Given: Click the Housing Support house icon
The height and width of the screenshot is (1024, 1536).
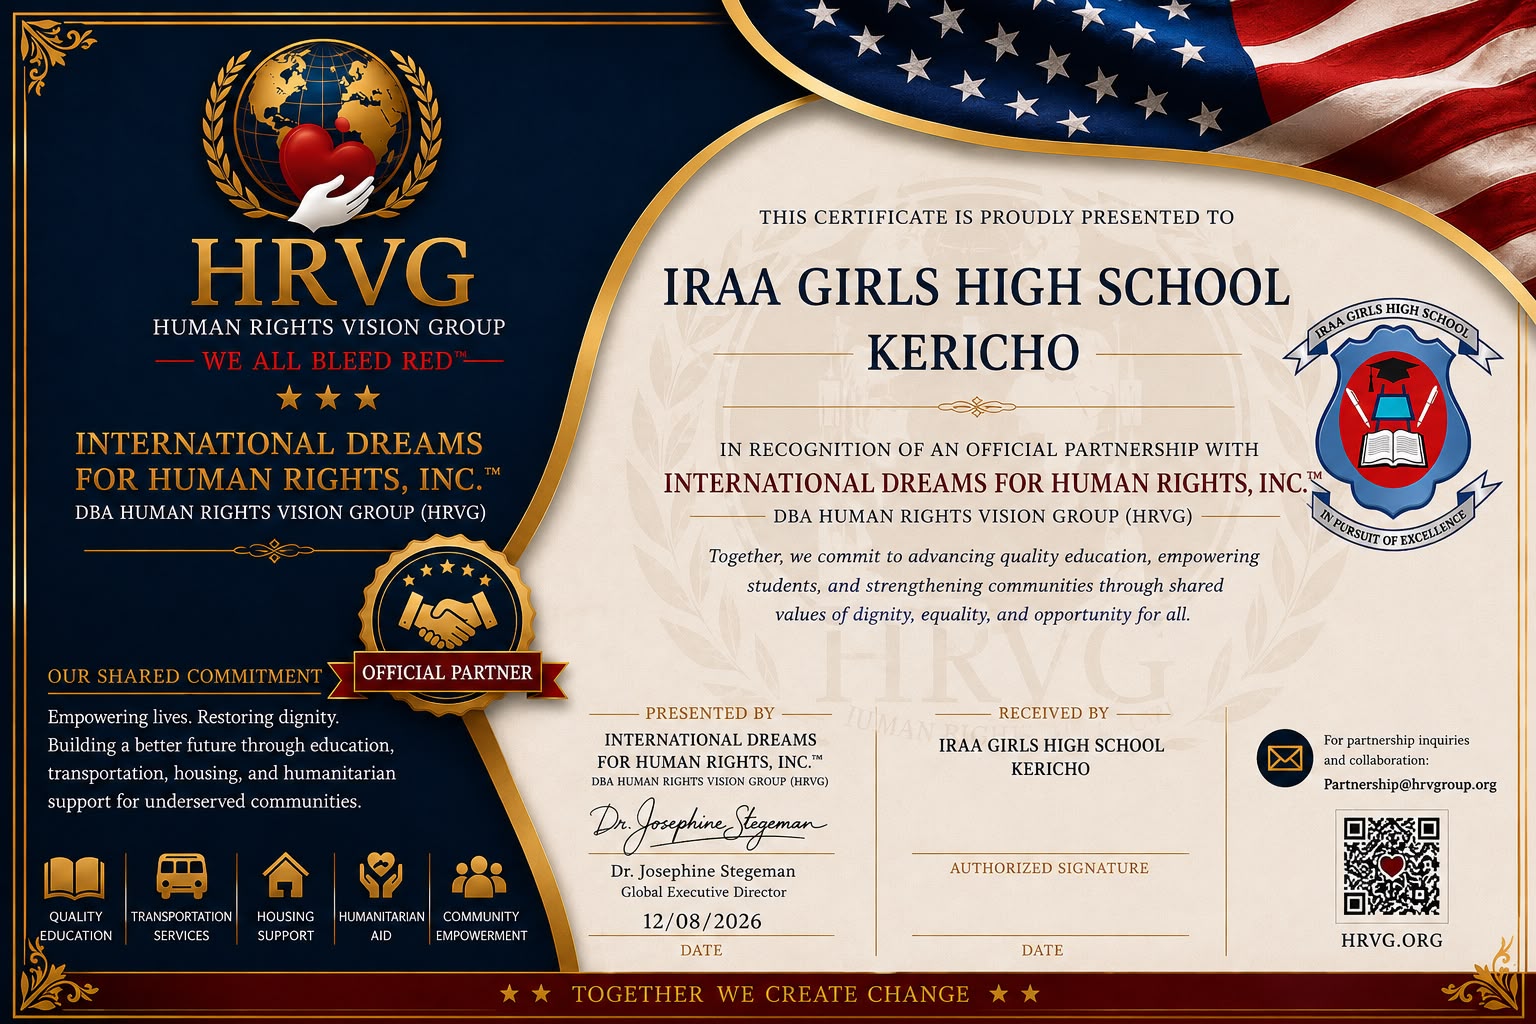Looking at the screenshot, I should 285,875.
